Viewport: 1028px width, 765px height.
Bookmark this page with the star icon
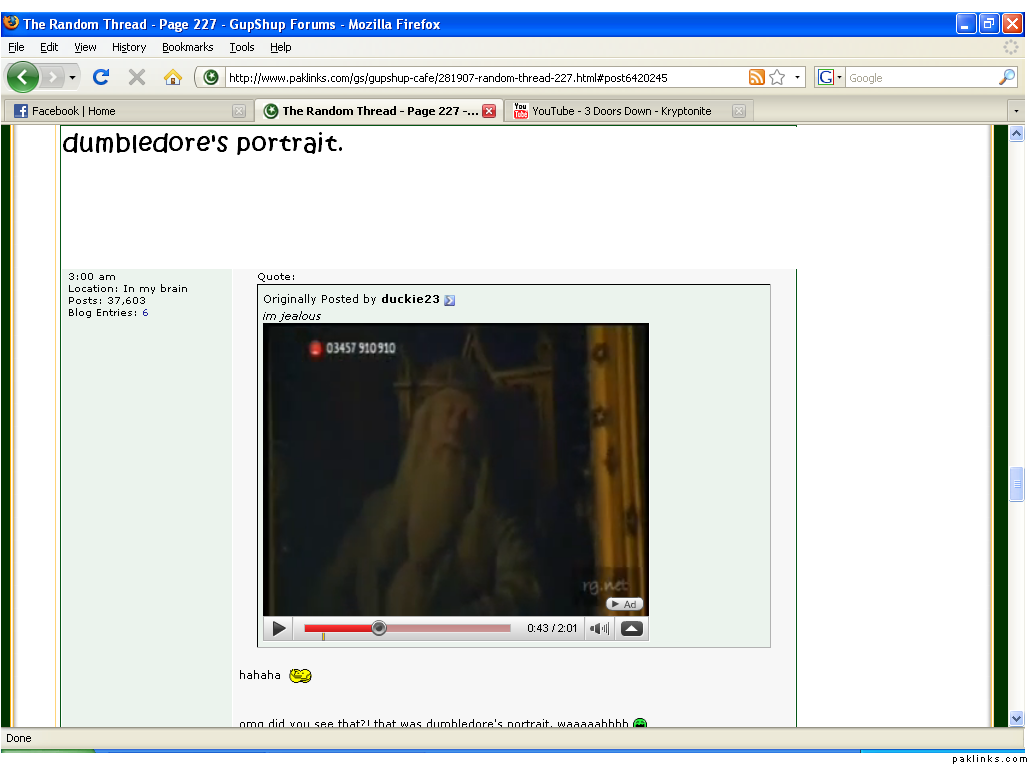pyautogui.click(x=777, y=77)
